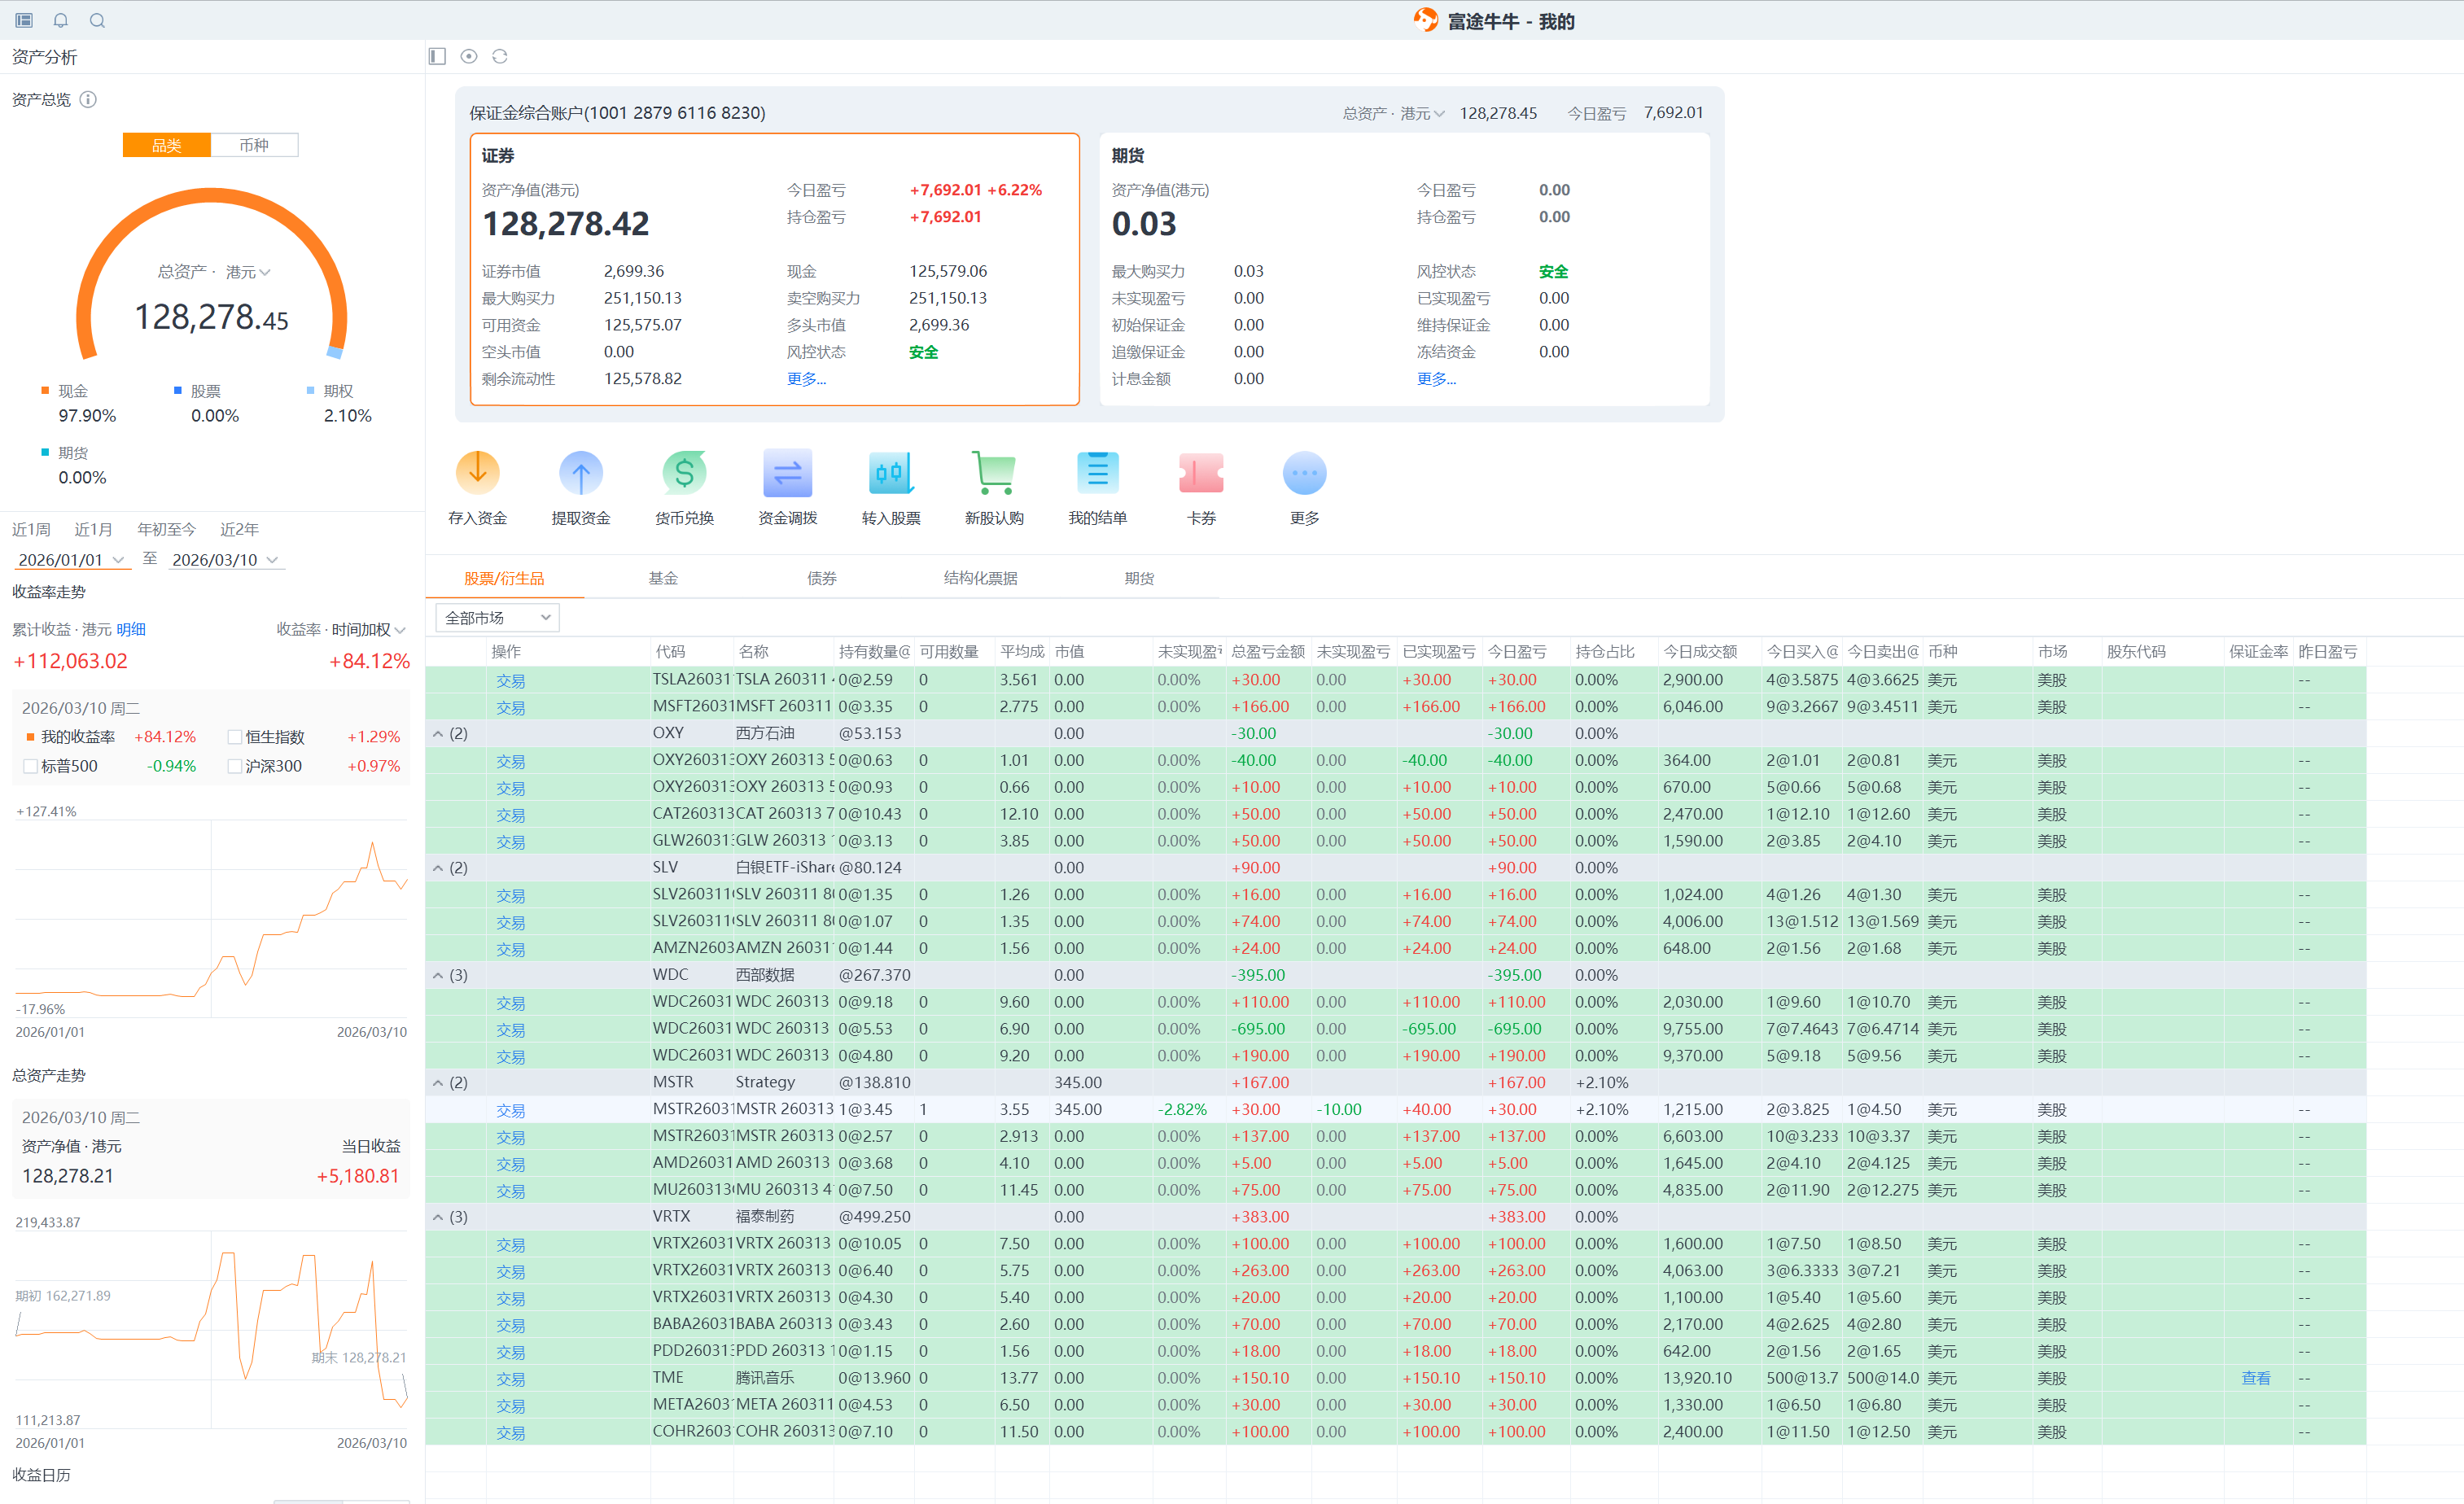
Task: Click 更多... link in the 证券 panel
Action: (x=805, y=379)
